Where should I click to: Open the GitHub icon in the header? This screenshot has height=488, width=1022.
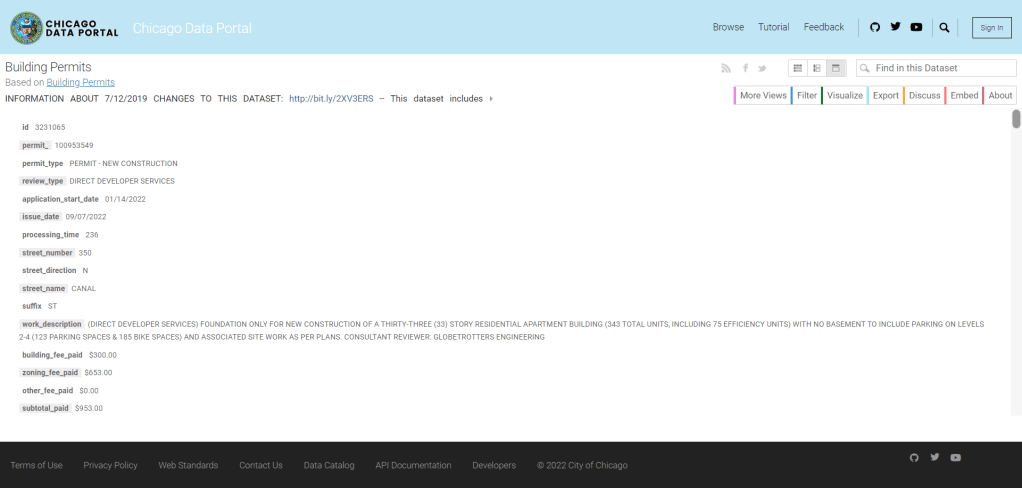click(875, 27)
